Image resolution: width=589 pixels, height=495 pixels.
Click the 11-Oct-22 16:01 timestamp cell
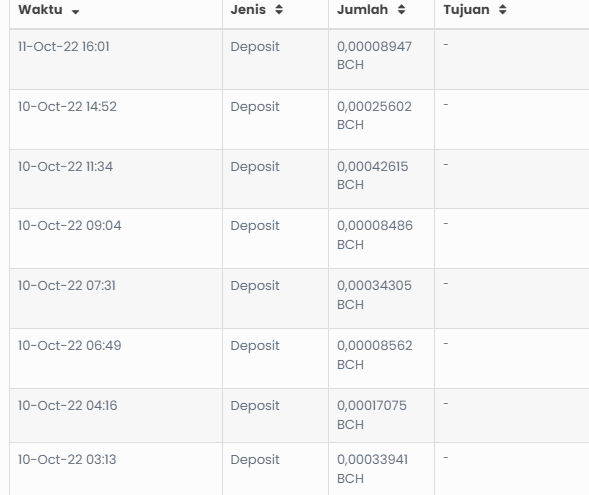coord(64,47)
